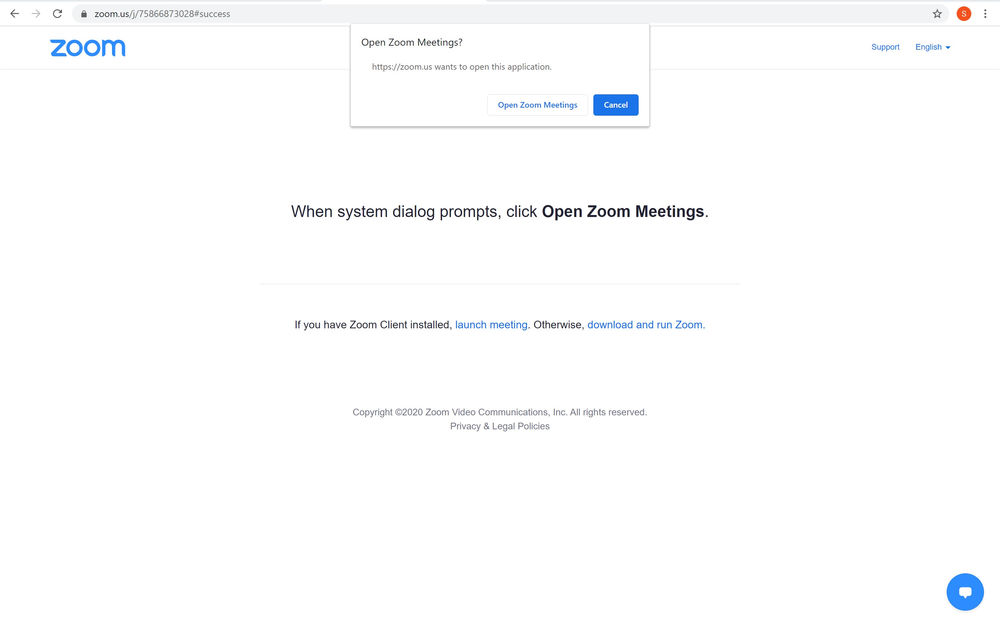Click the download and run Zoom link
Image resolution: width=1000 pixels, height=625 pixels.
point(644,324)
